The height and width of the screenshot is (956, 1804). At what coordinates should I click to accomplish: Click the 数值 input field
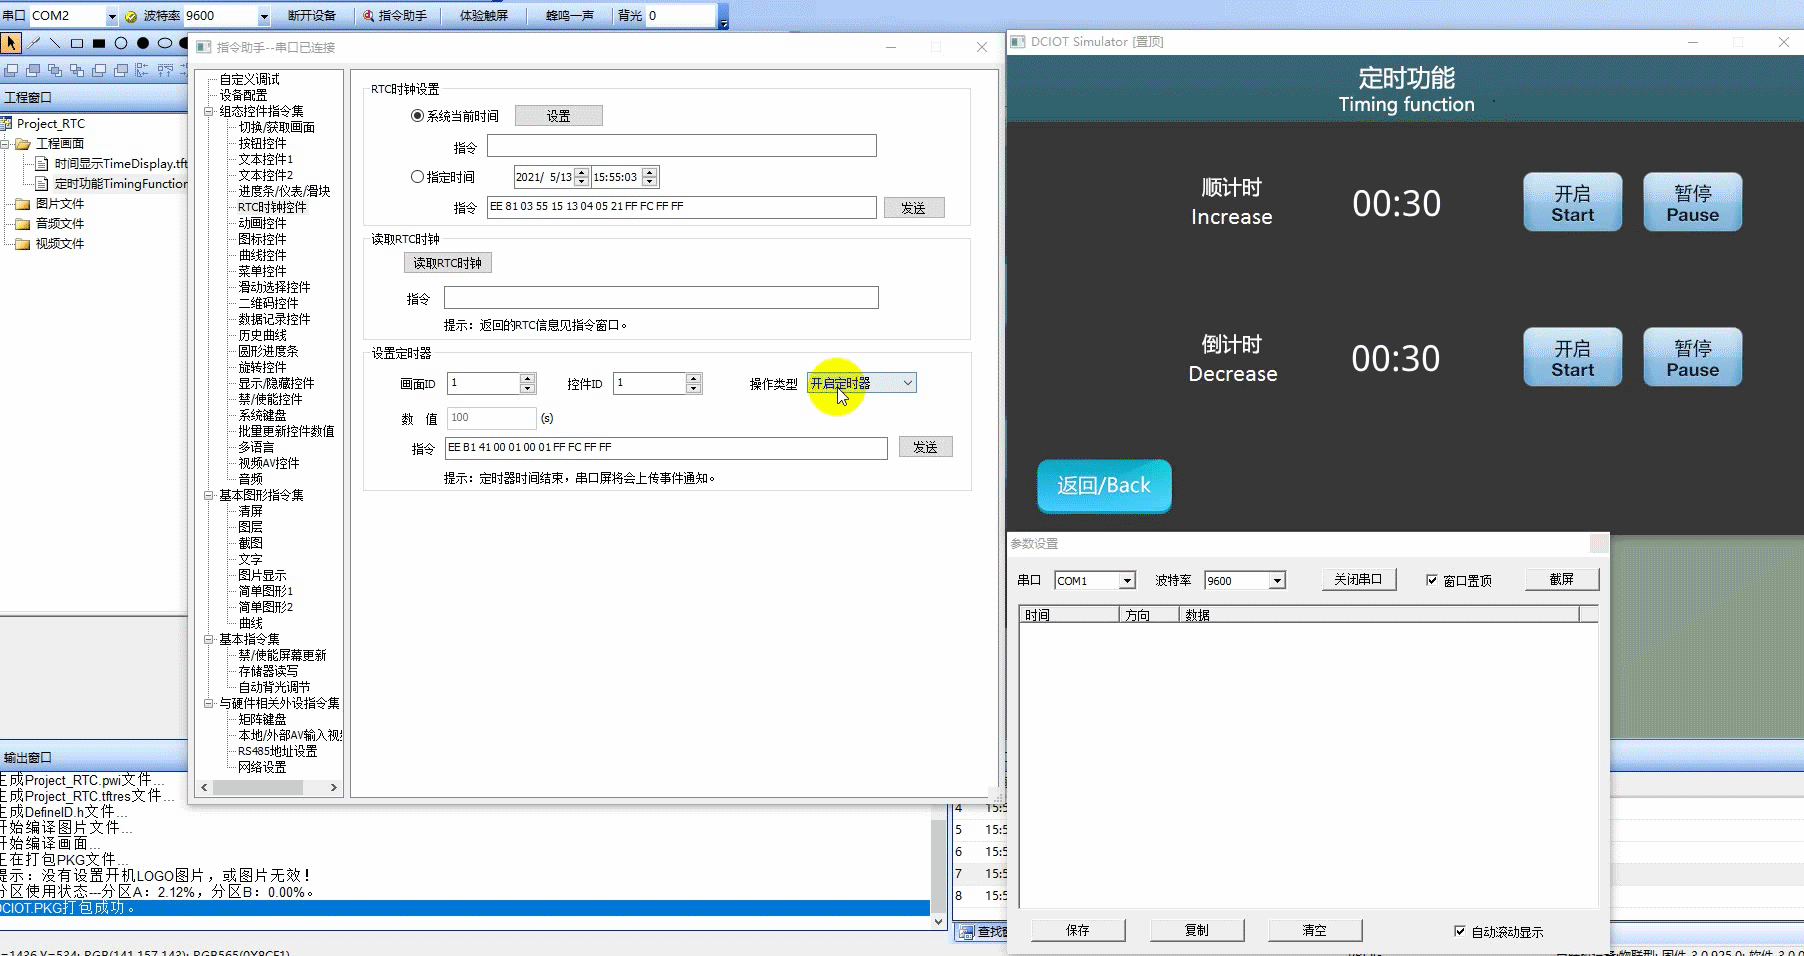(491, 418)
